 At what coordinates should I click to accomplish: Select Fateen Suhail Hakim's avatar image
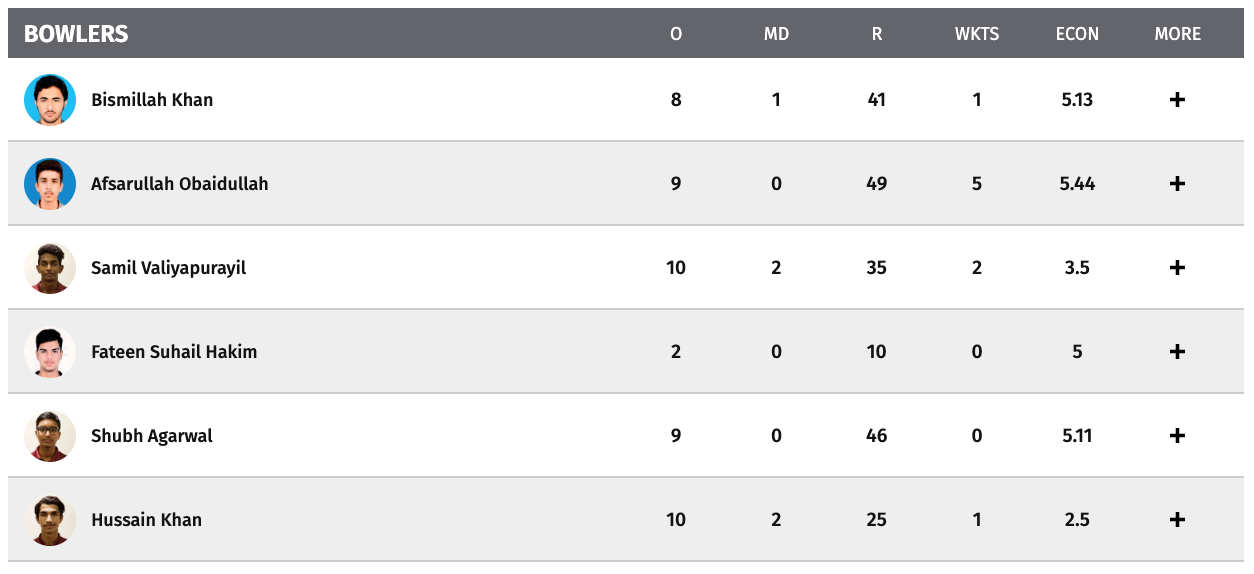tap(50, 352)
